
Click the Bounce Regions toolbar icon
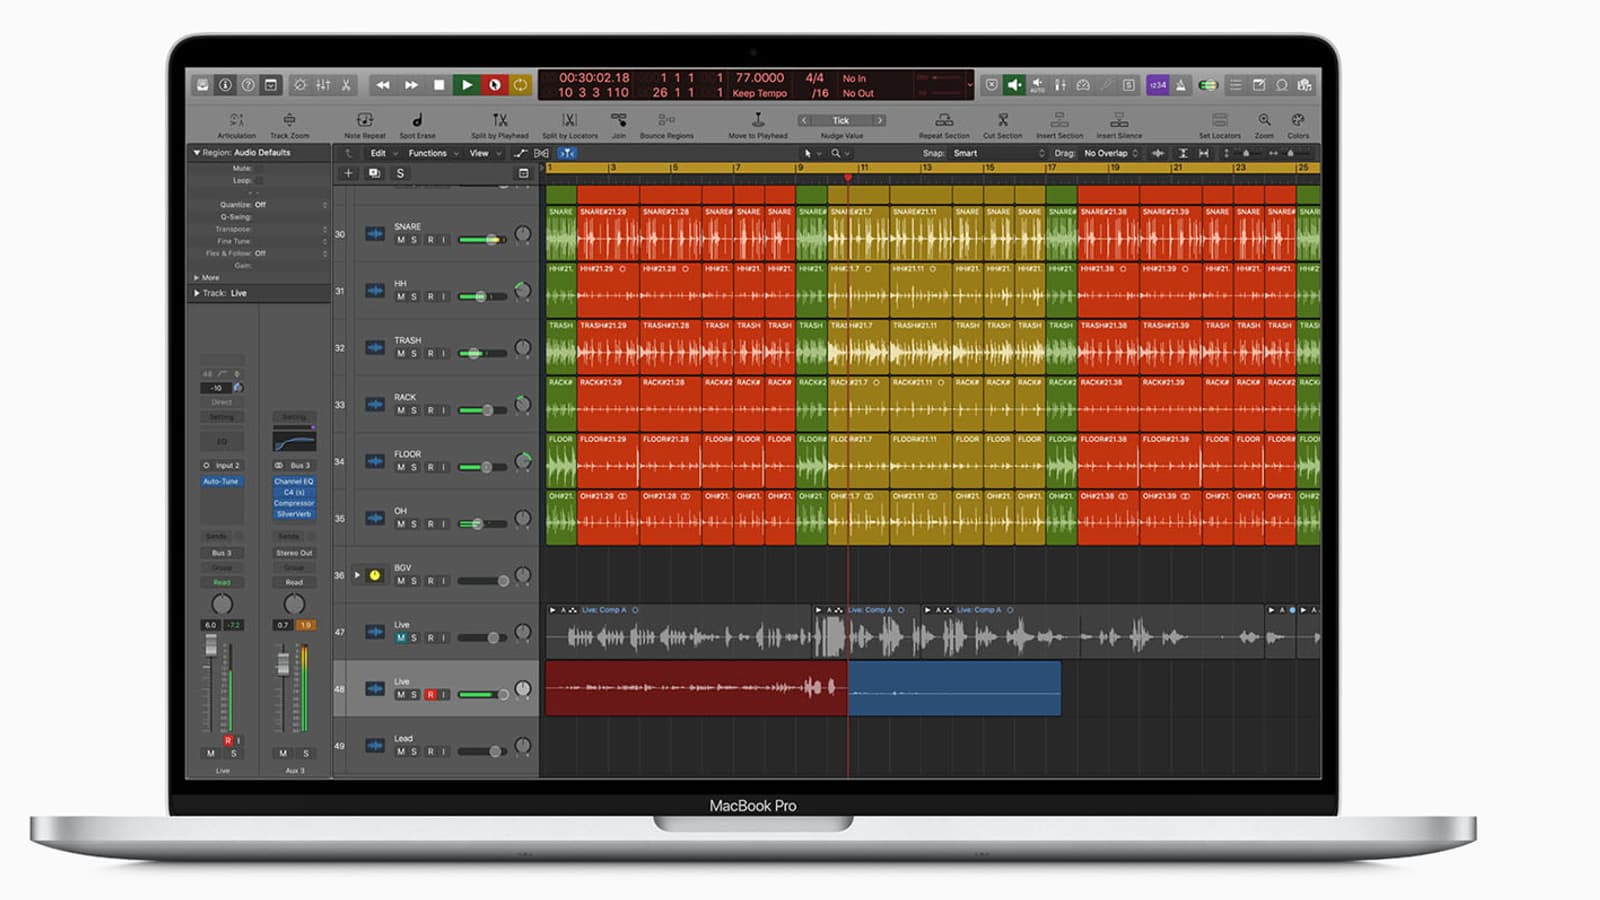click(666, 120)
